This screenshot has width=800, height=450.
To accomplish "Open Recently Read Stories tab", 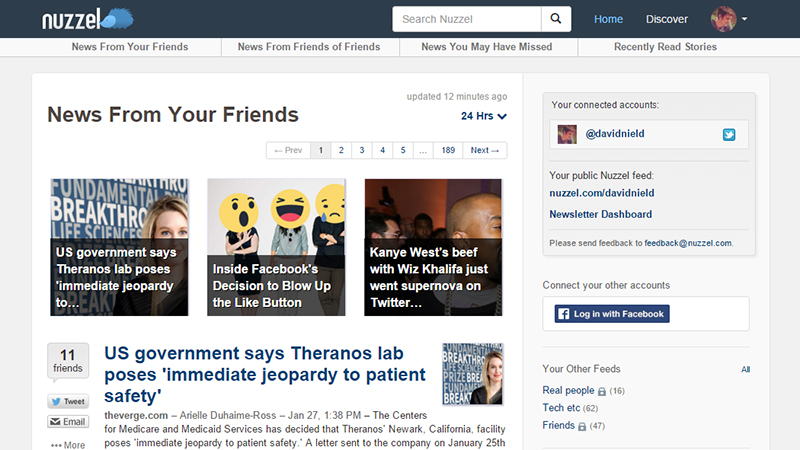I will [x=665, y=47].
